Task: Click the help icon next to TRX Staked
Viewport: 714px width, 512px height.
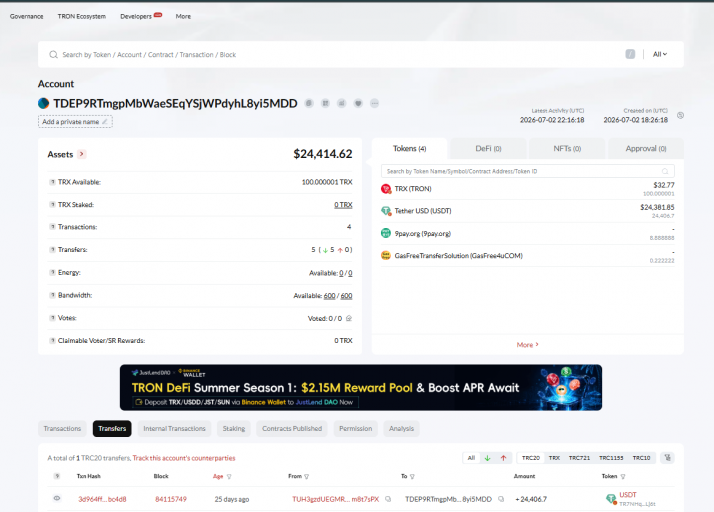Action: (52, 205)
